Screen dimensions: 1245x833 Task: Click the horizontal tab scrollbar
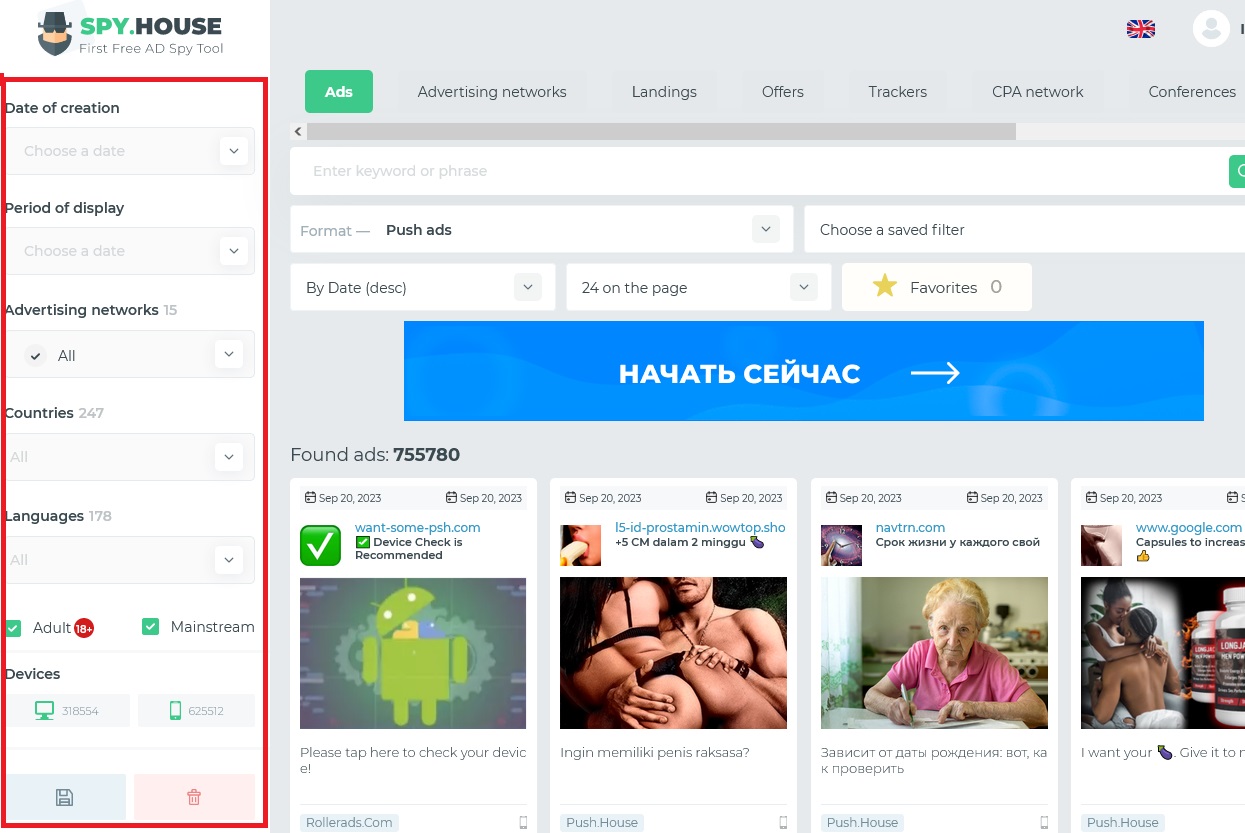pyautogui.click(x=661, y=131)
